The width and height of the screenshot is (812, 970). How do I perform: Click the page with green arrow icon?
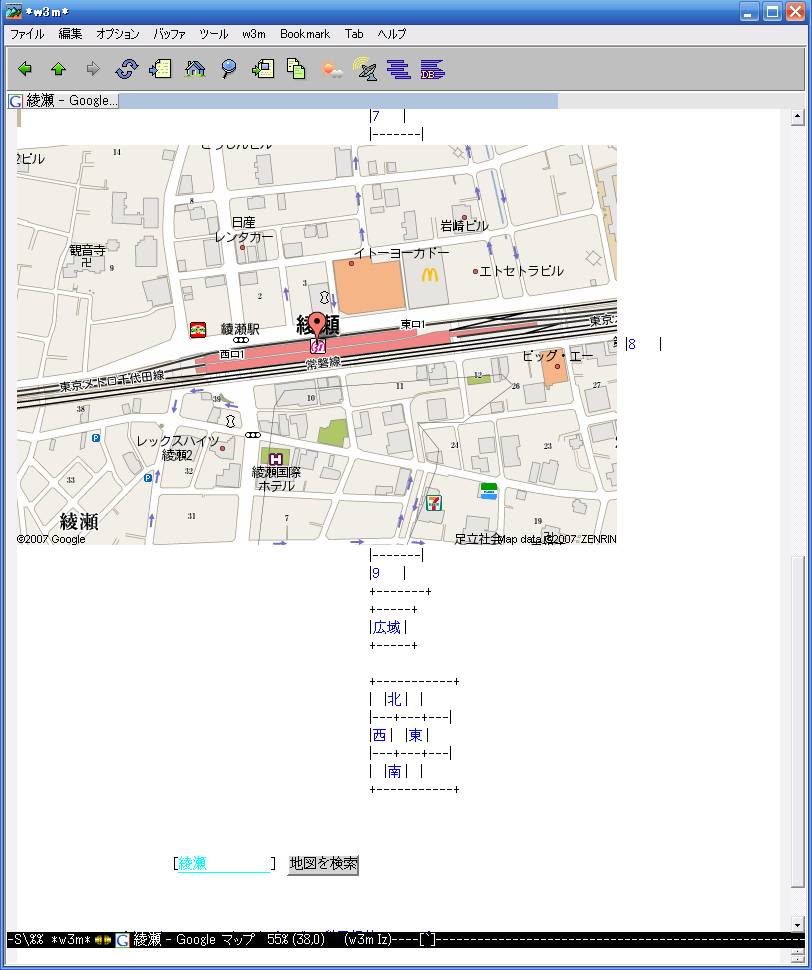(x=263, y=69)
